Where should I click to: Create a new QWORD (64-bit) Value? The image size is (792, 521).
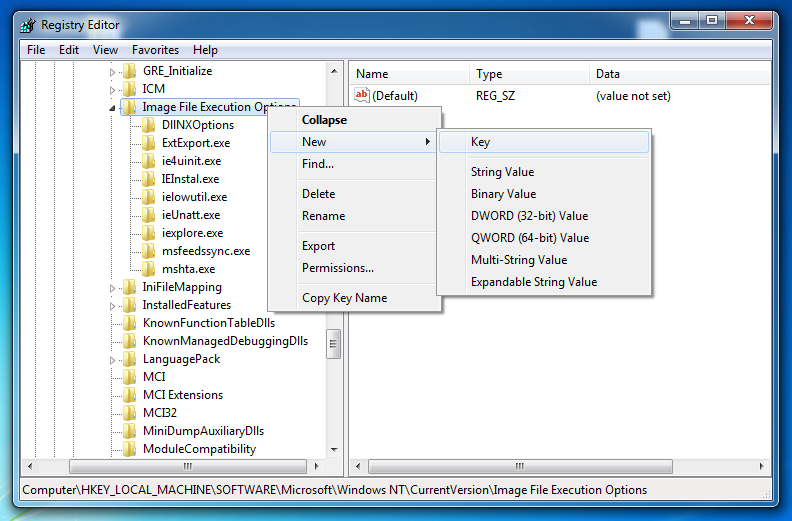[x=544, y=238]
